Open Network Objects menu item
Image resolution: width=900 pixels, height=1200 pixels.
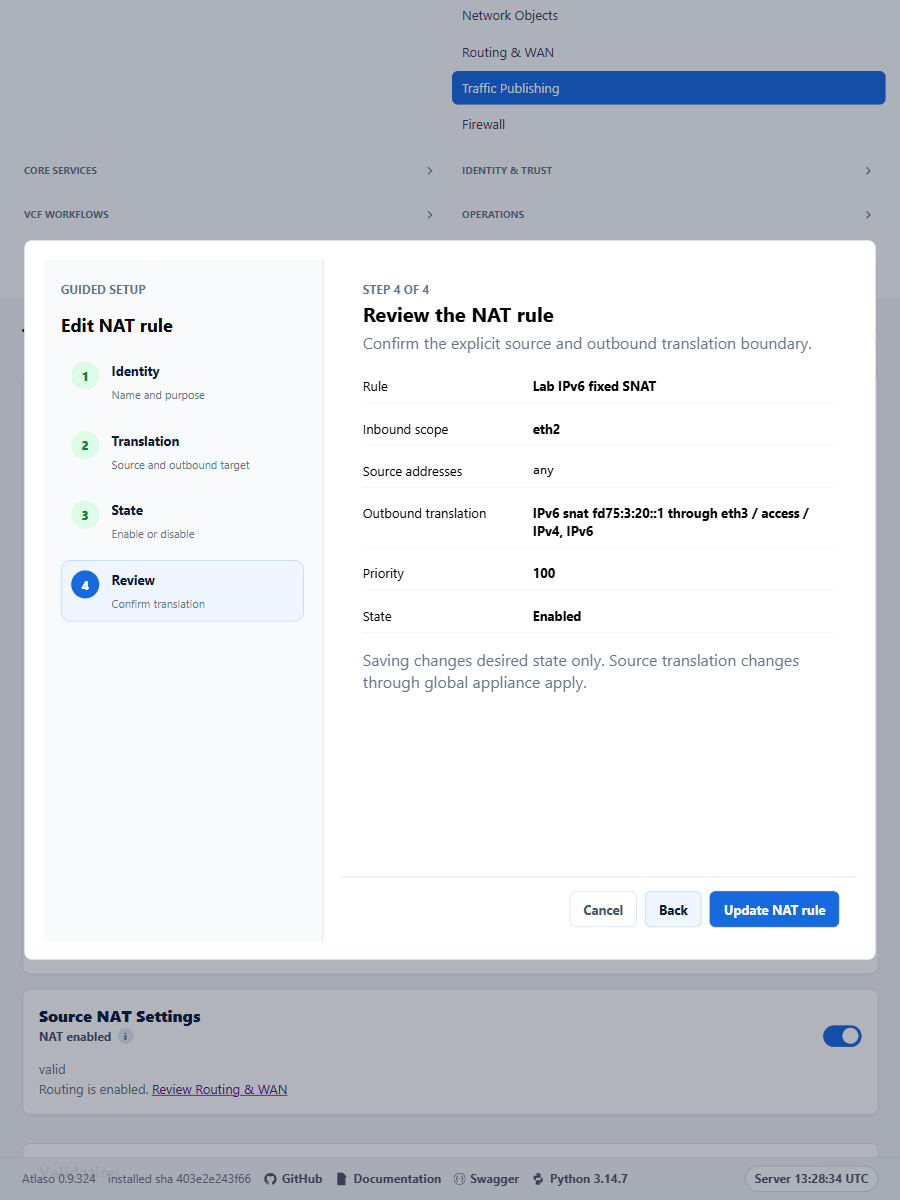669,16
